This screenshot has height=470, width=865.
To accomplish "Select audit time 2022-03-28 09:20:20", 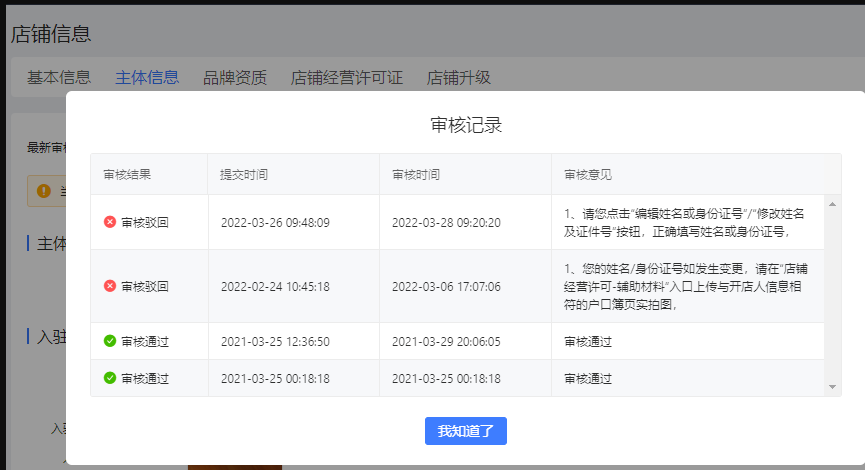I will pyautogui.click(x=446, y=222).
